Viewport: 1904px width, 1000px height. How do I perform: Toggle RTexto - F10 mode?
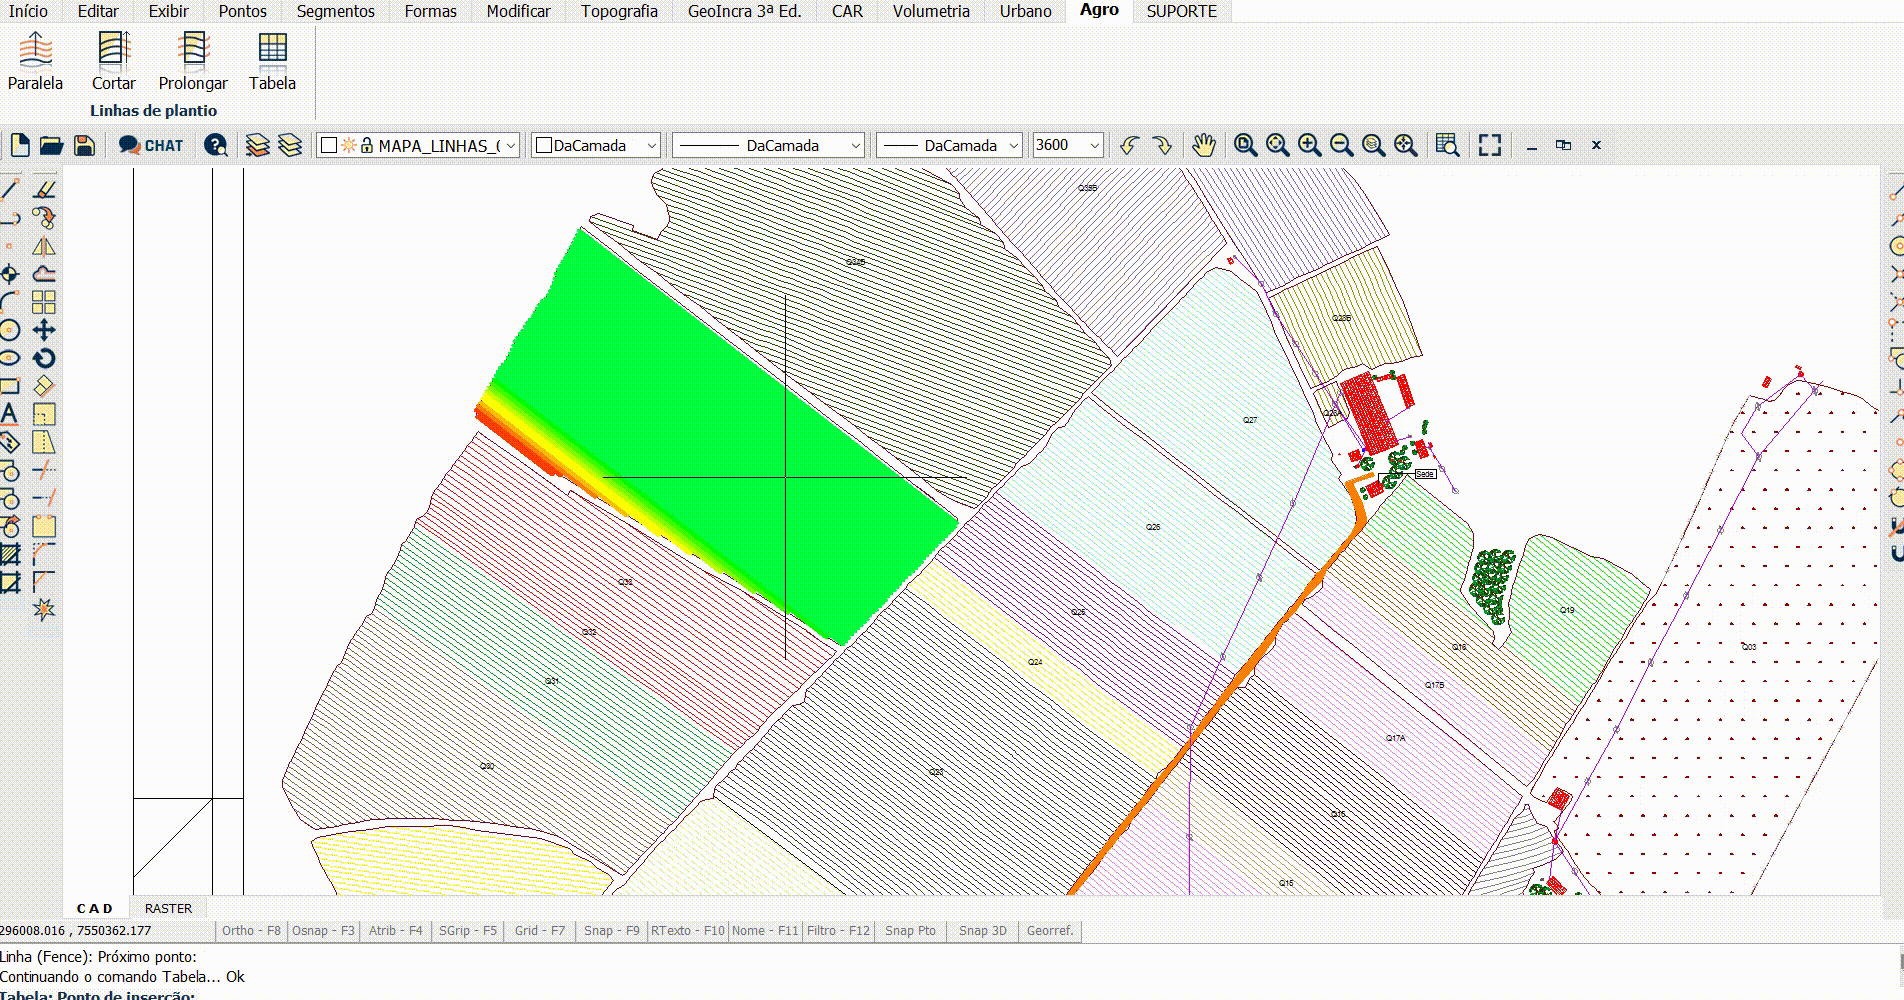point(687,931)
